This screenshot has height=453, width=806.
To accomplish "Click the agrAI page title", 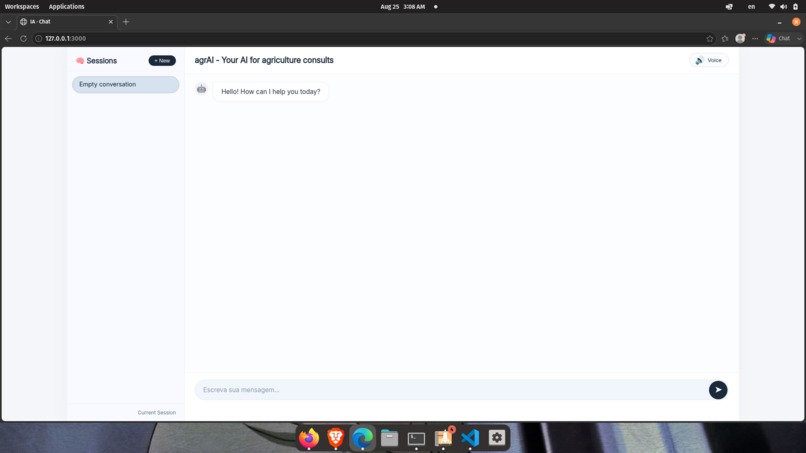I will 264,60.
